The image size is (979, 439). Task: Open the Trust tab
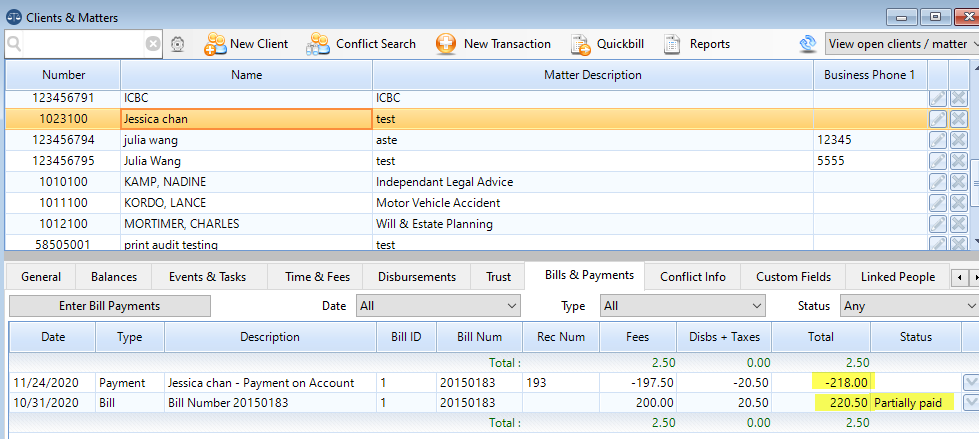[x=498, y=277]
